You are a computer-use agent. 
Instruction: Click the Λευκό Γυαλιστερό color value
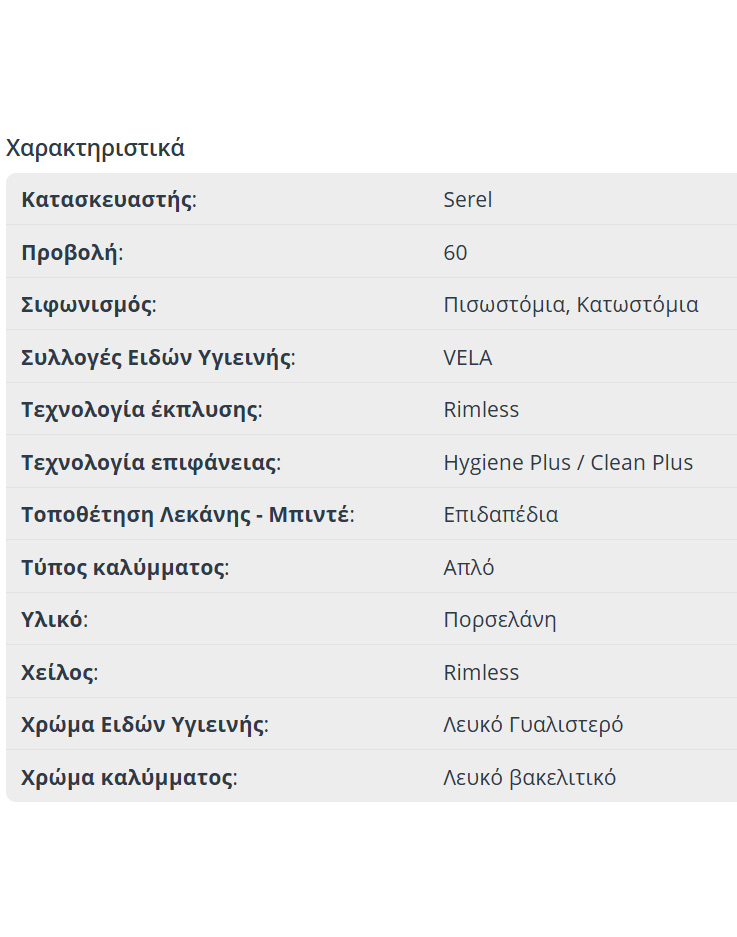pos(533,725)
